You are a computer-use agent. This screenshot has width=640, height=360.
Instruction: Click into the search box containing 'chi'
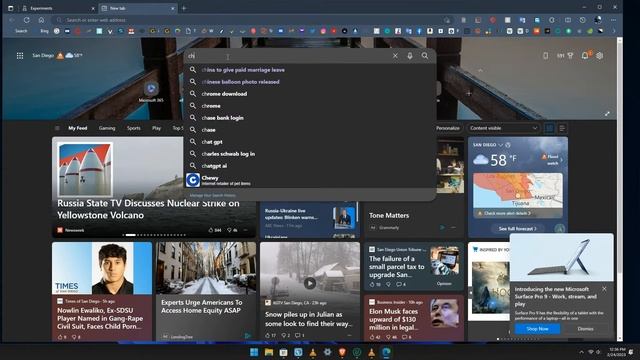(x=286, y=56)
